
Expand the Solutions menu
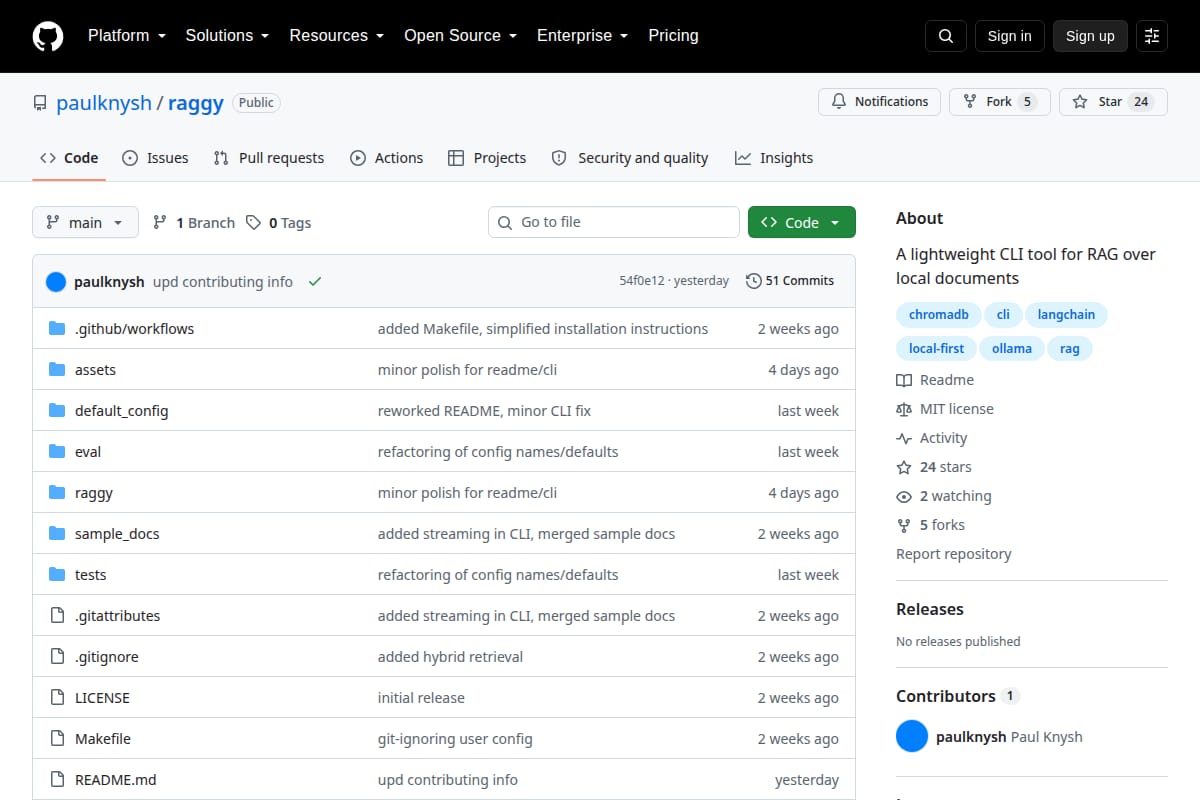227,36
